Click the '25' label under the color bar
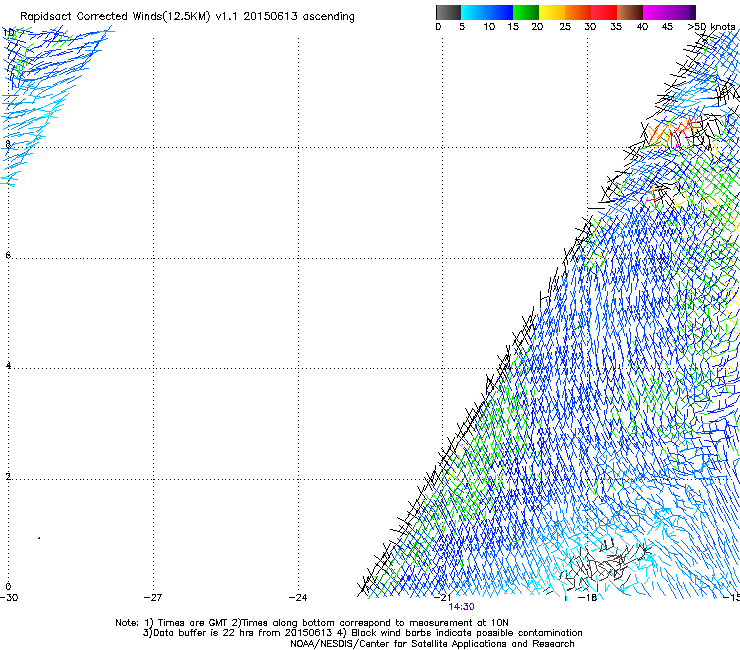 point(565,27)
